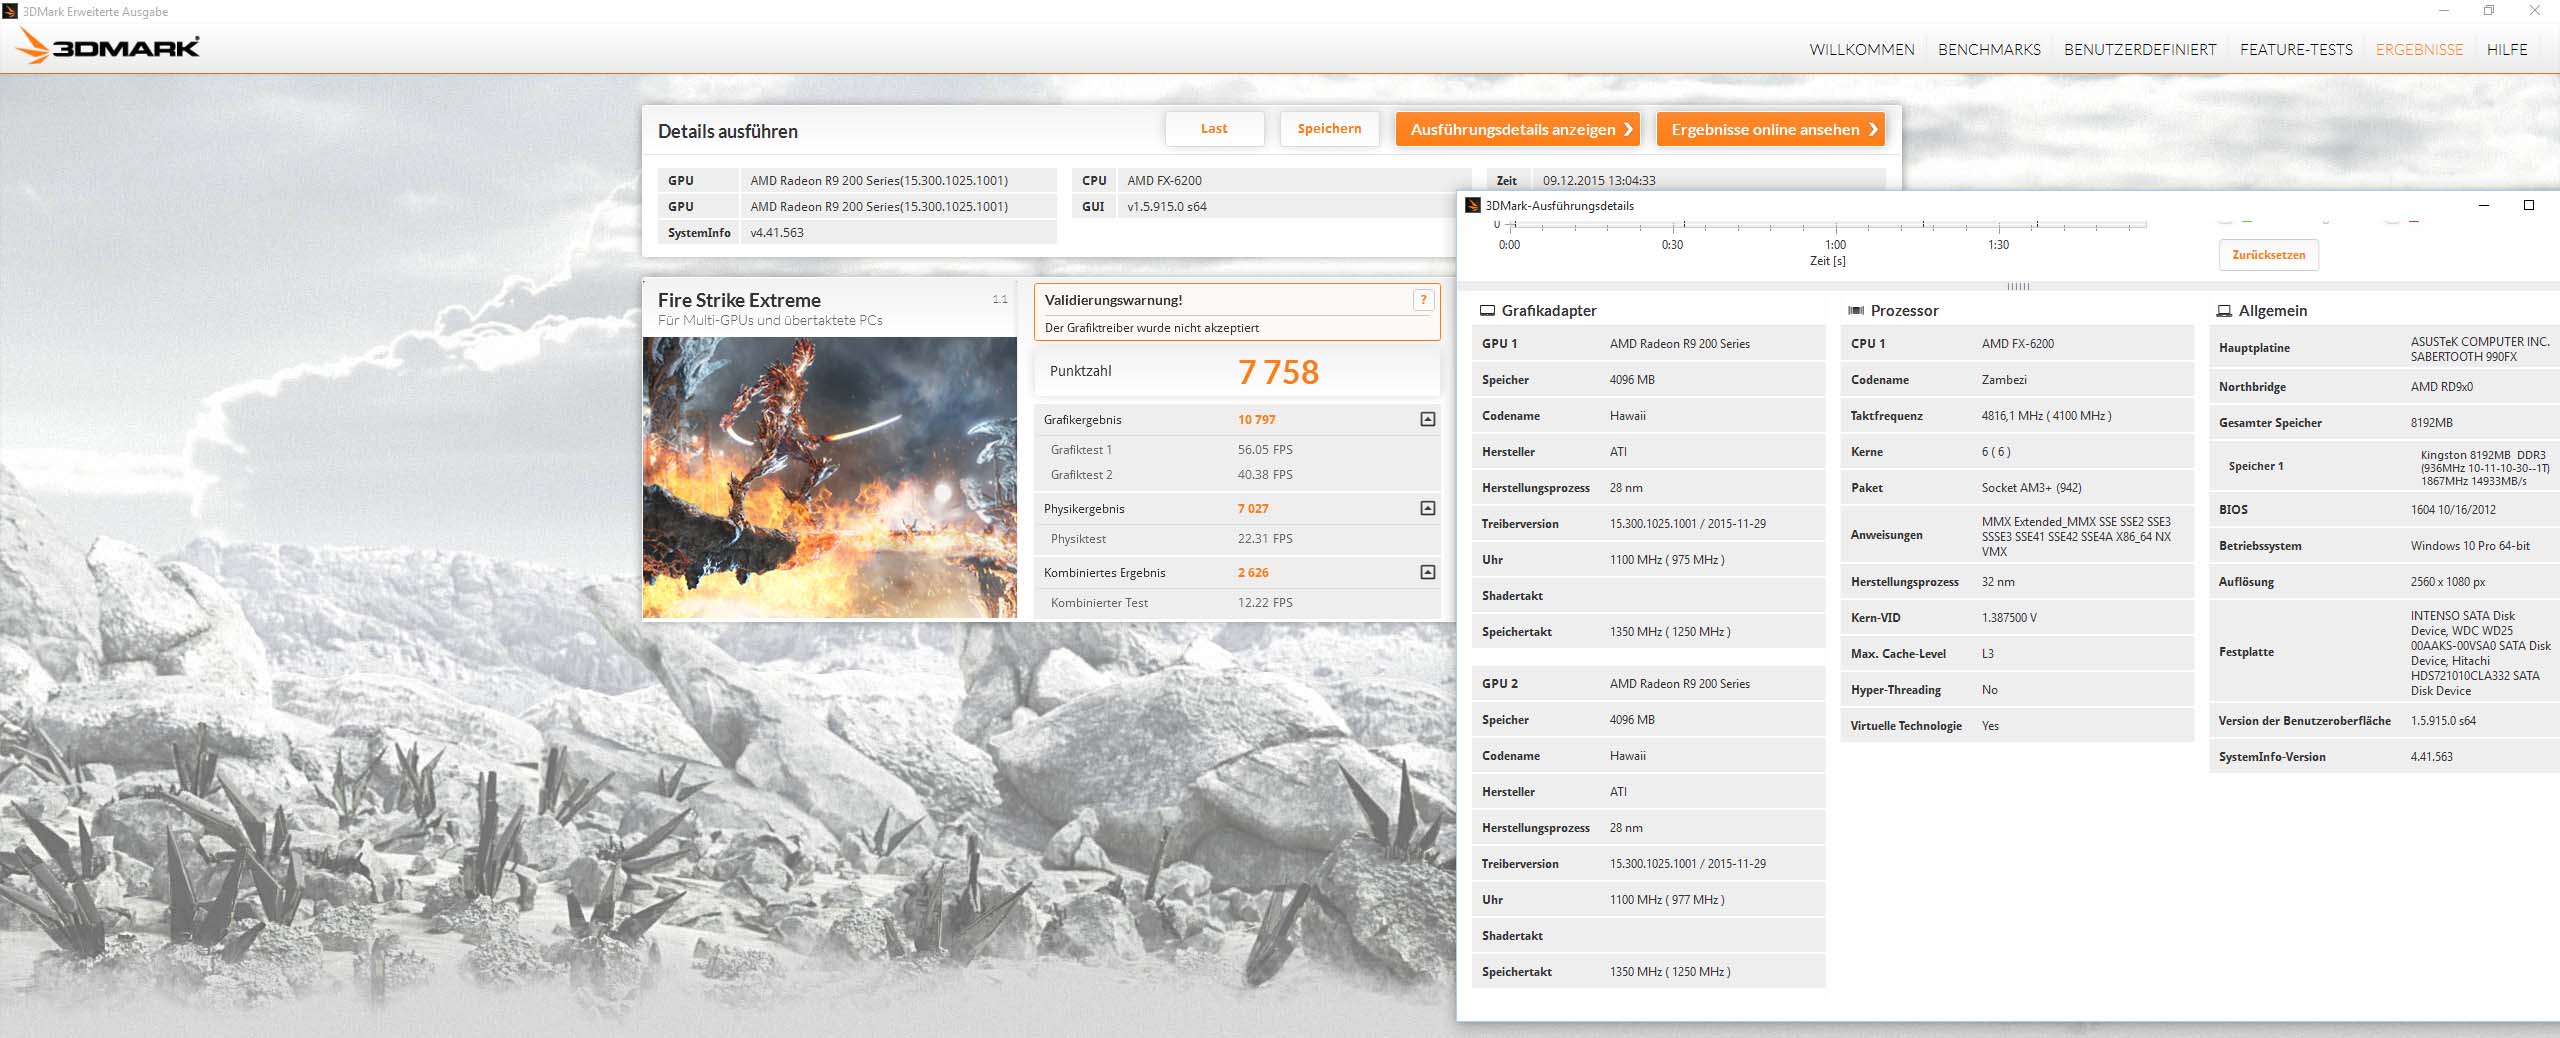Click the computer icon beside Allgemein
Screen dimensions: 2560x1038
click(x=2224, y=311)
